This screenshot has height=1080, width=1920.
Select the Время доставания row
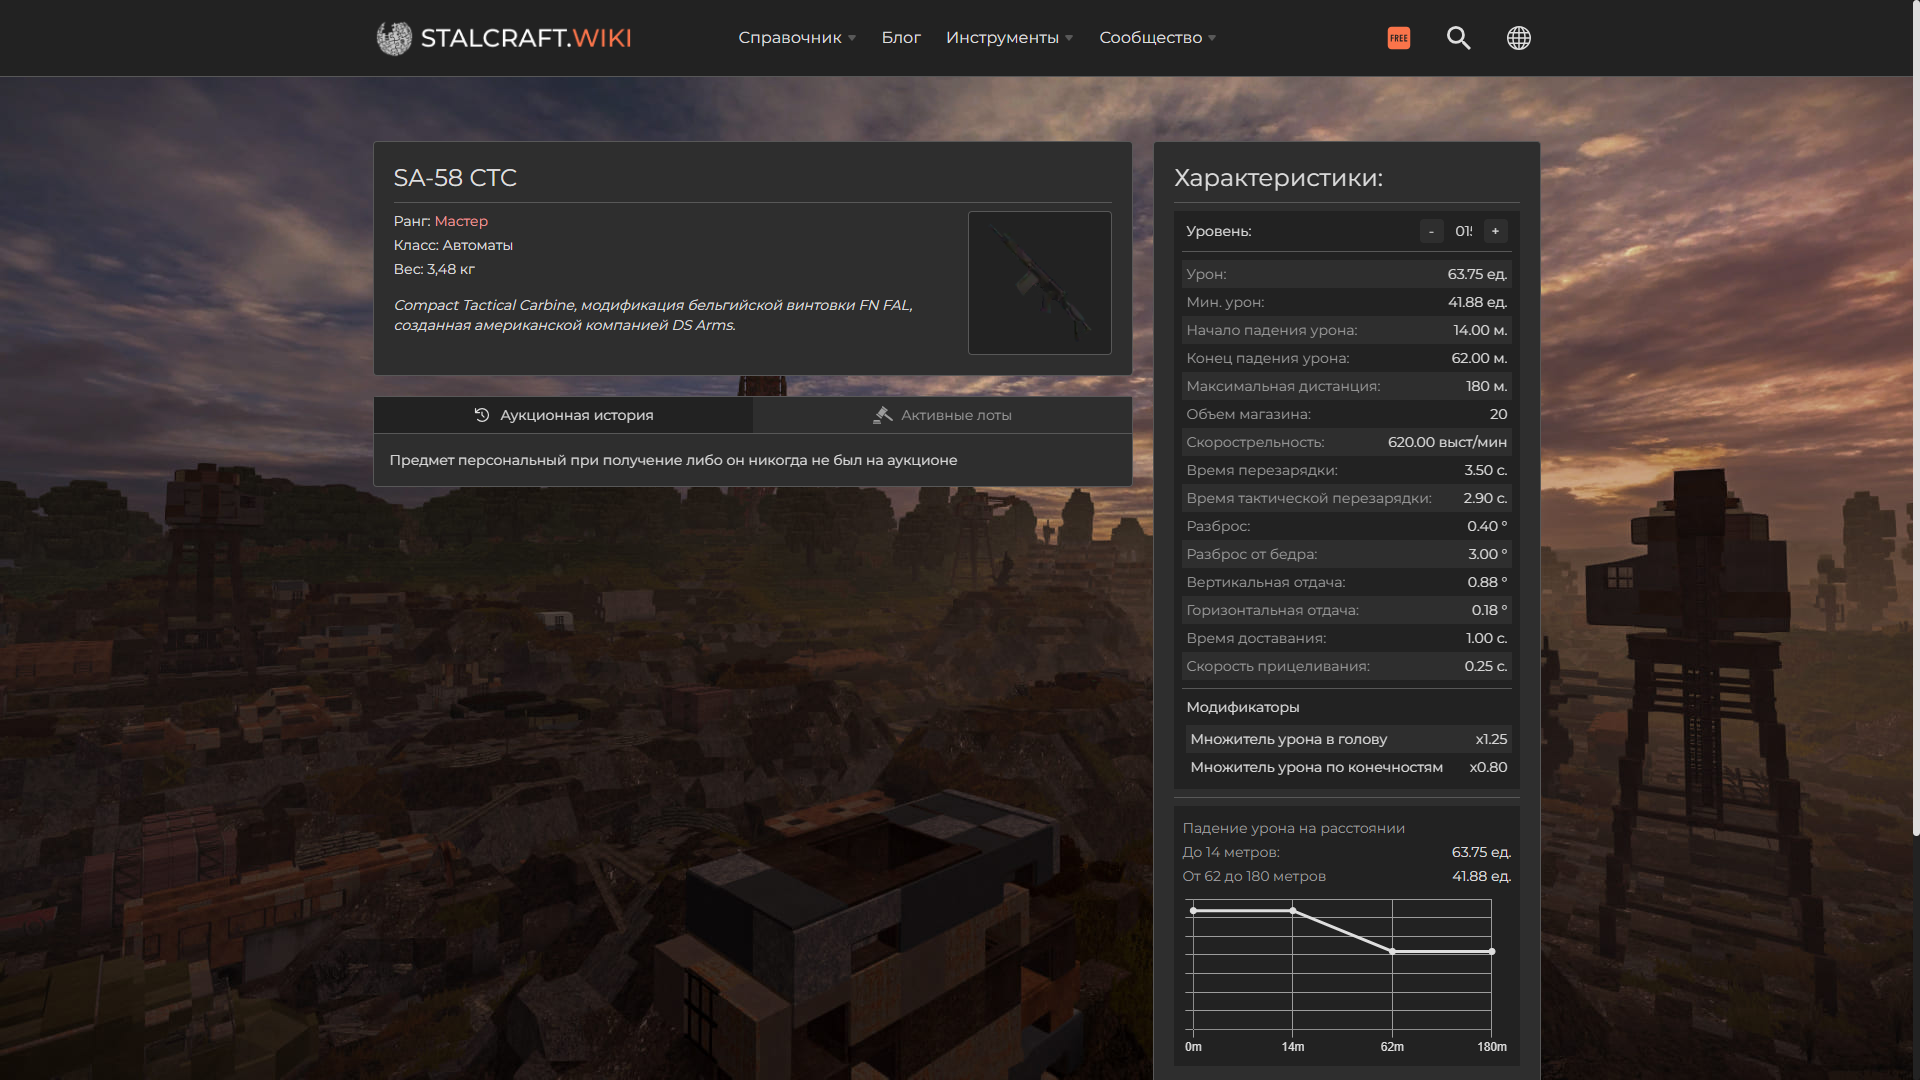tap(1347, 638)
